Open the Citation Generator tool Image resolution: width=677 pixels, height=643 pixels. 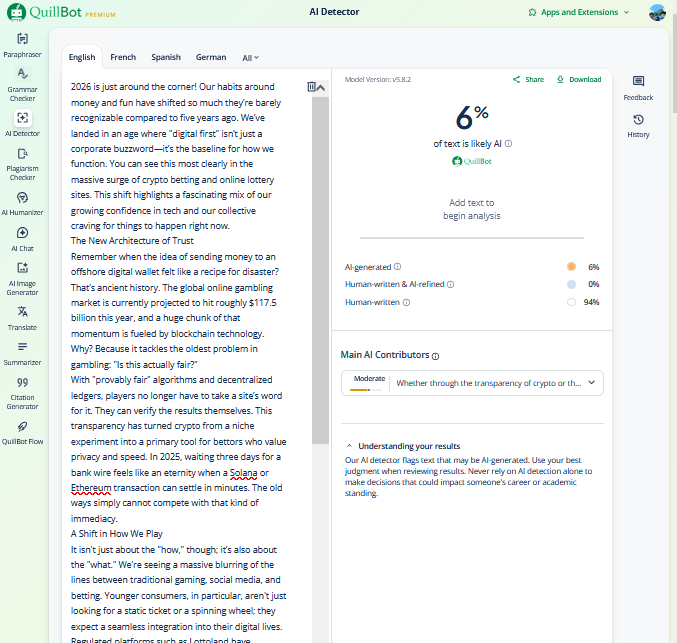point(22,392)
